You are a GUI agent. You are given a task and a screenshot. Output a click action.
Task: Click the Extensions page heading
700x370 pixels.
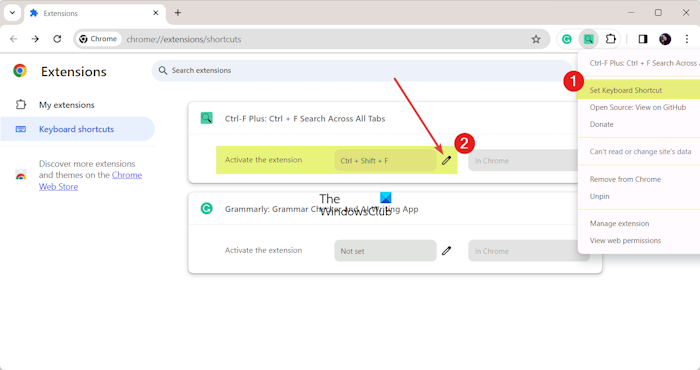74,71
